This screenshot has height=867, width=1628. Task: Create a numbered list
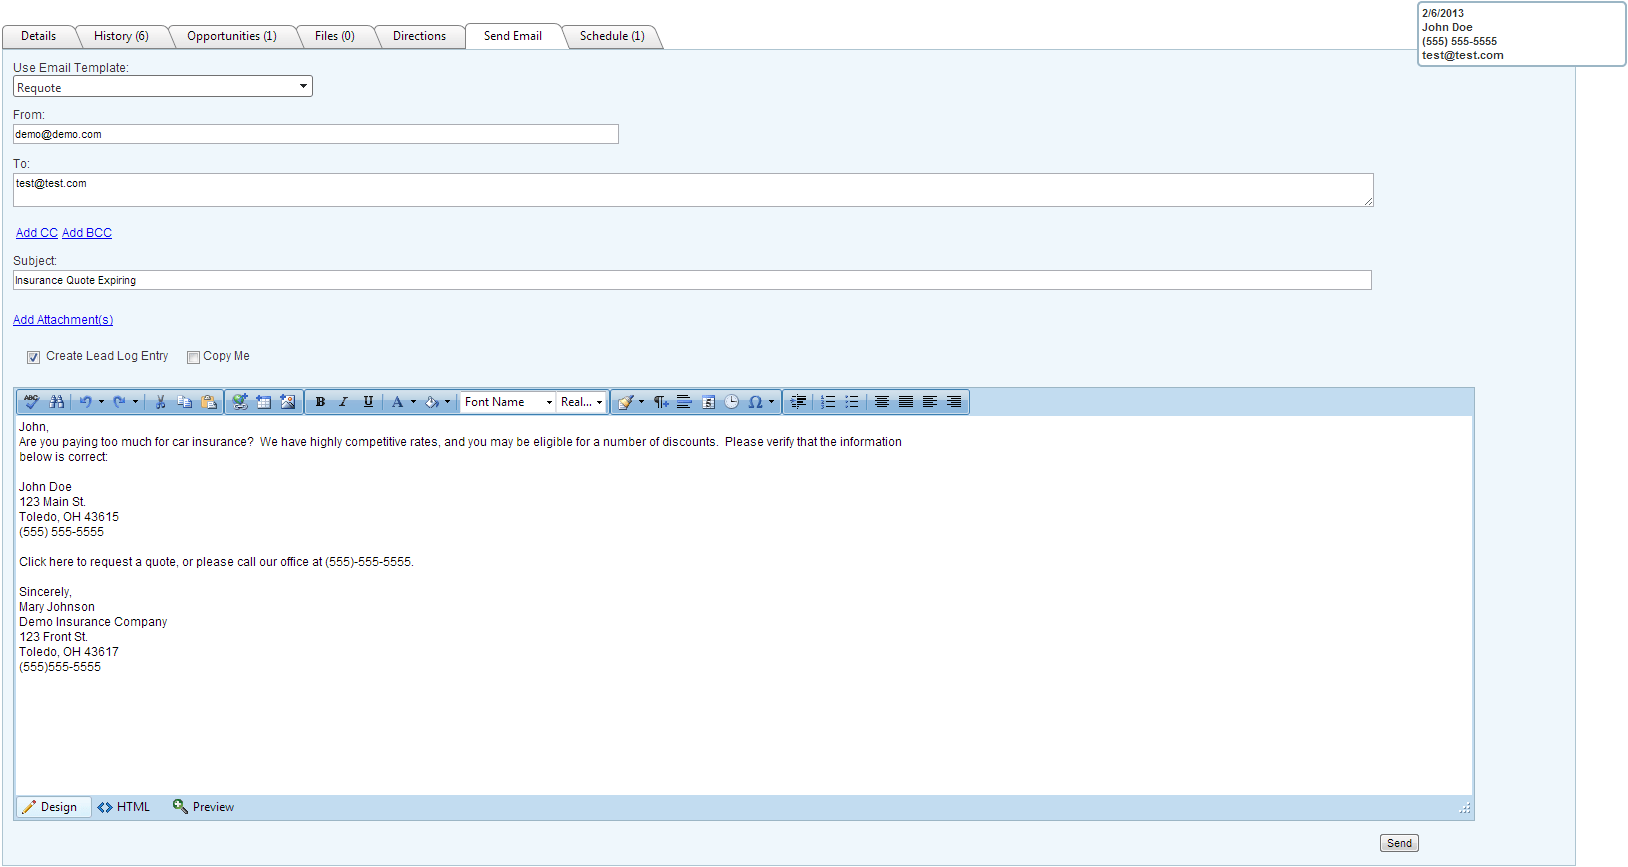829,402
